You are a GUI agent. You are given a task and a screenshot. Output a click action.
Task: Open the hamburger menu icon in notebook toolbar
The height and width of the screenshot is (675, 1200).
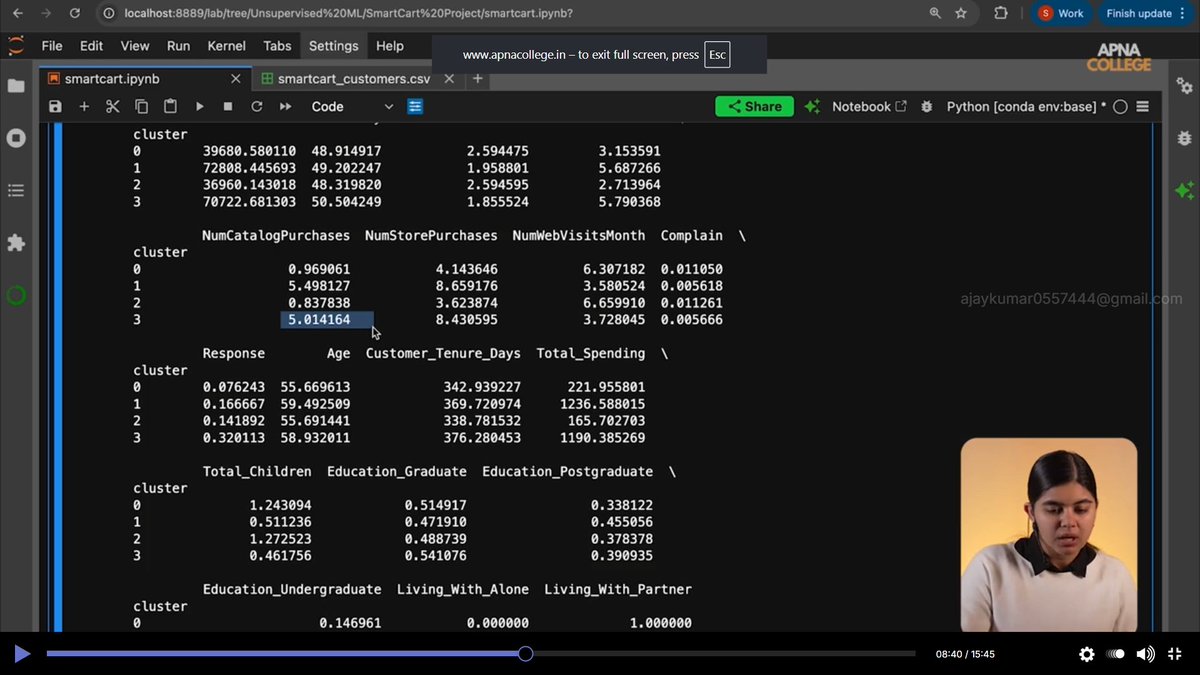coord(1143,107)
